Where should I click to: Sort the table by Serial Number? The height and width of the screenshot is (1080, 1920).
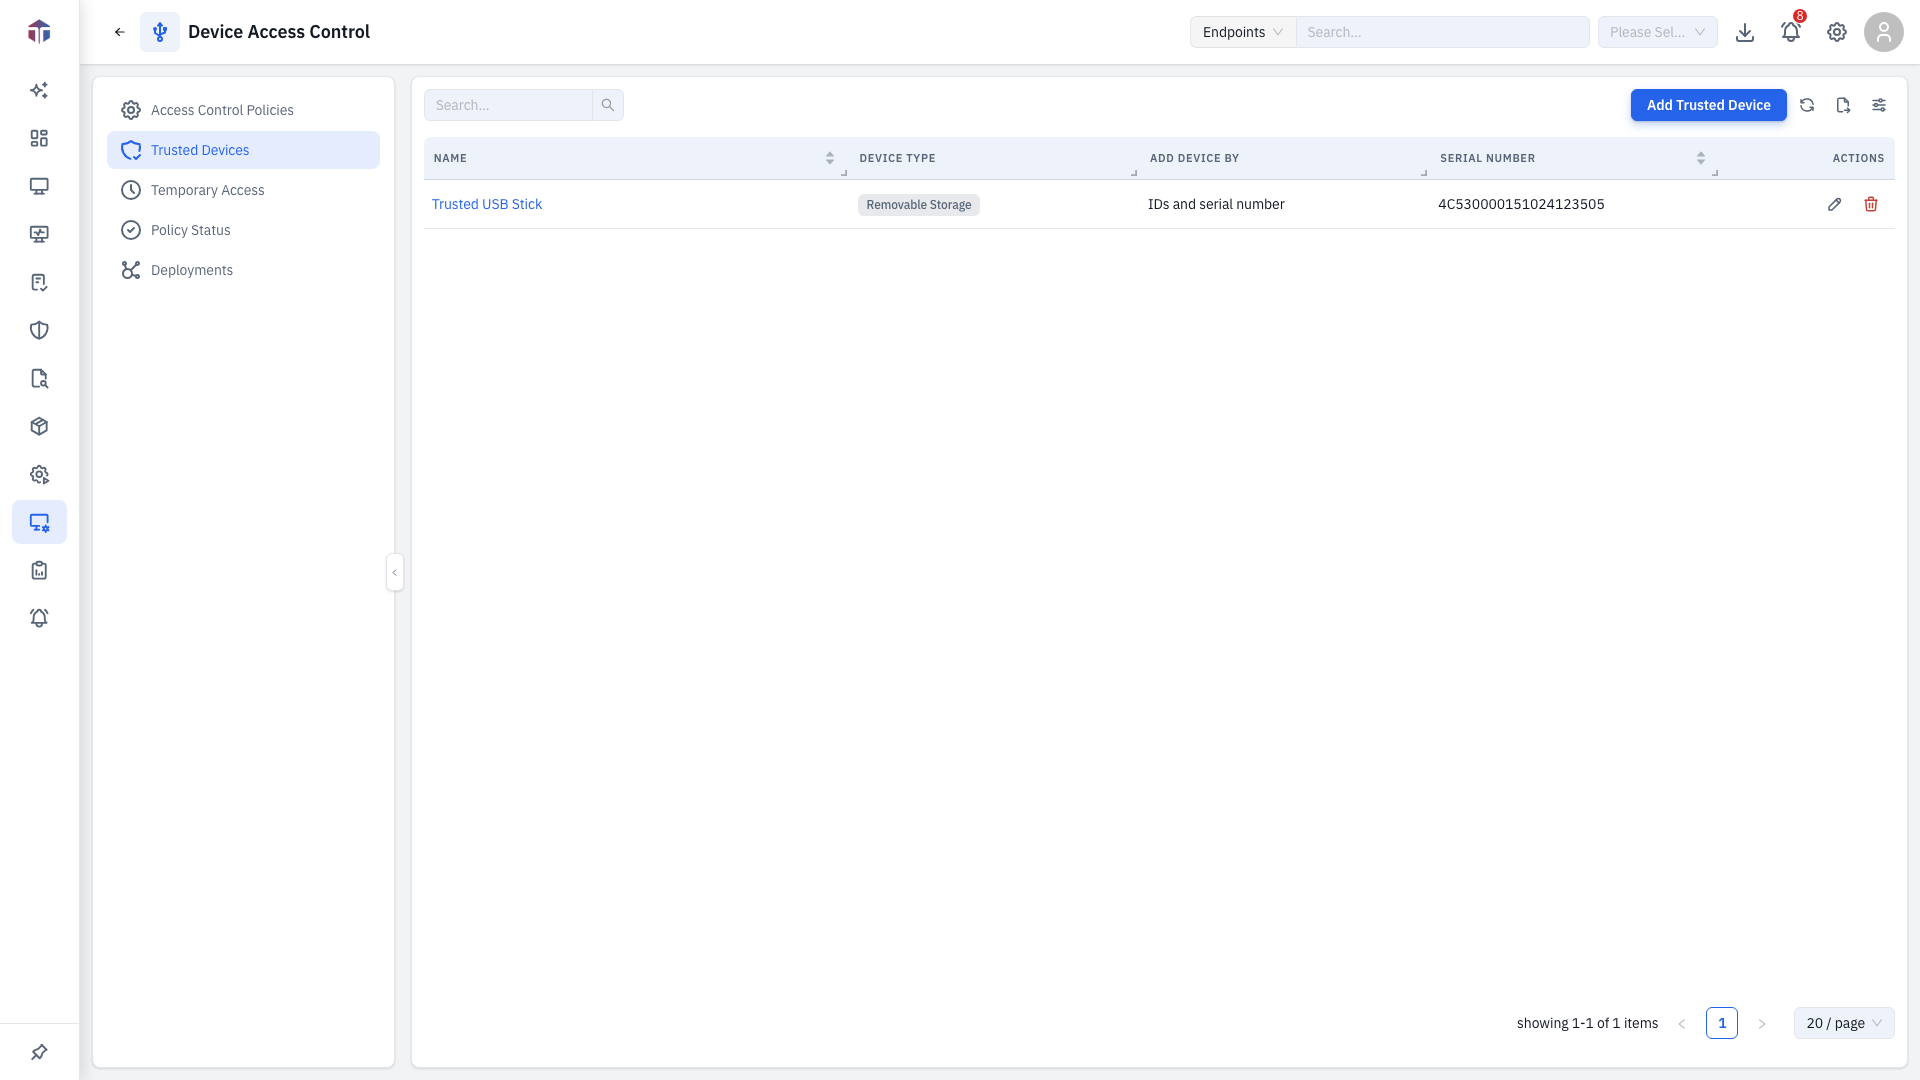pos(1701,158)
